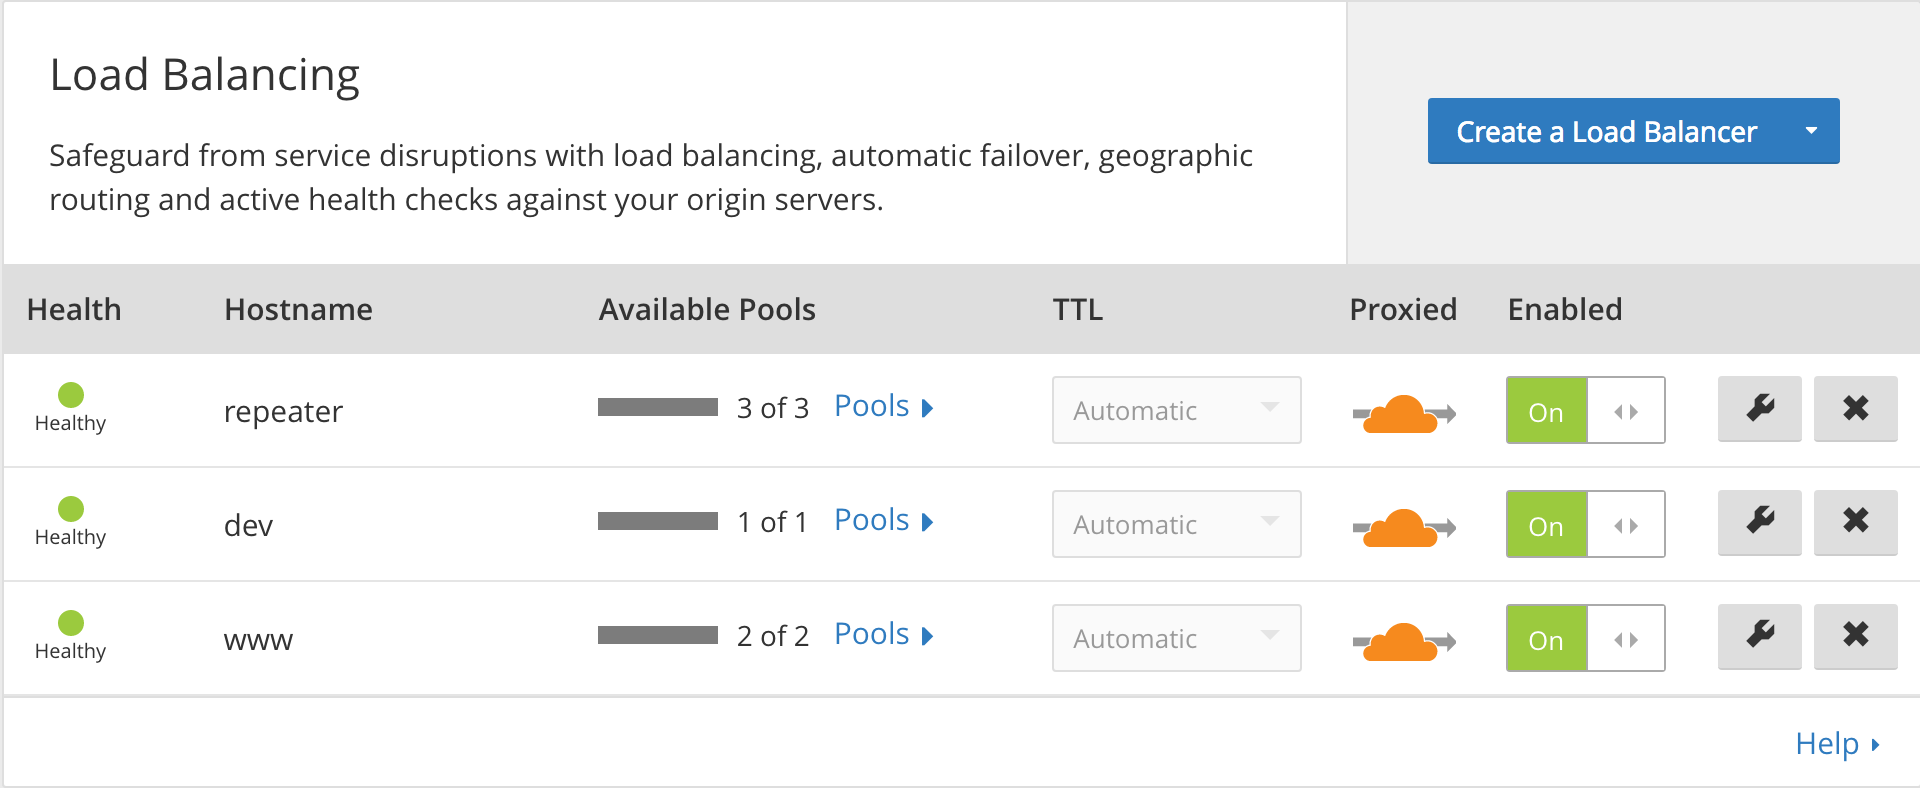
Task: Open the TTL Automatic dropdown for repeater
Action: click(x=1176, y=410)
